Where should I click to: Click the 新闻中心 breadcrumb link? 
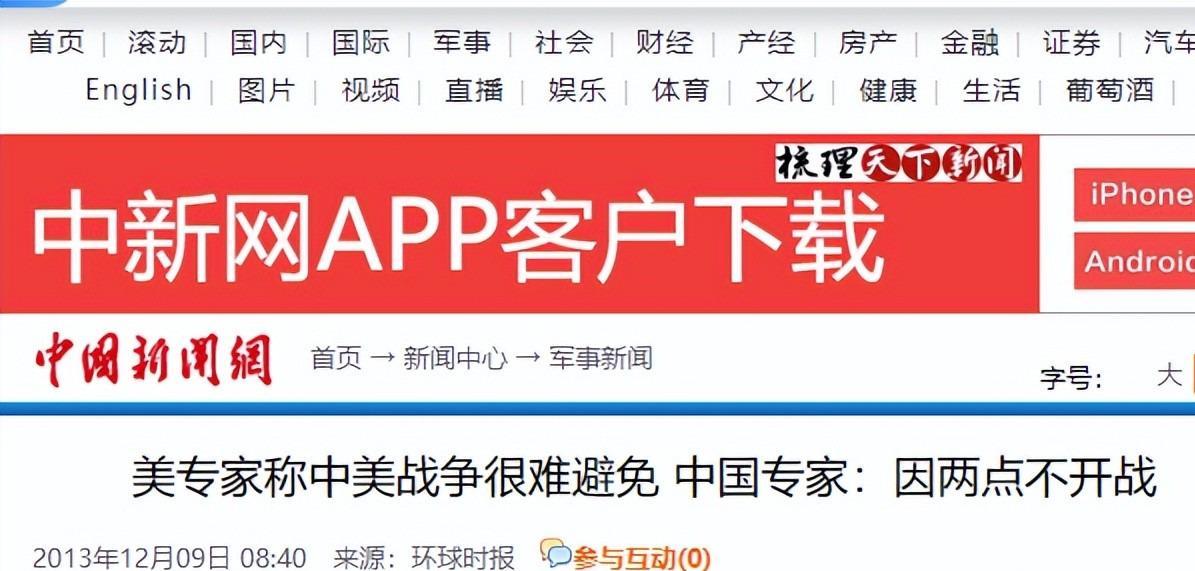click(x=455, y=358)
